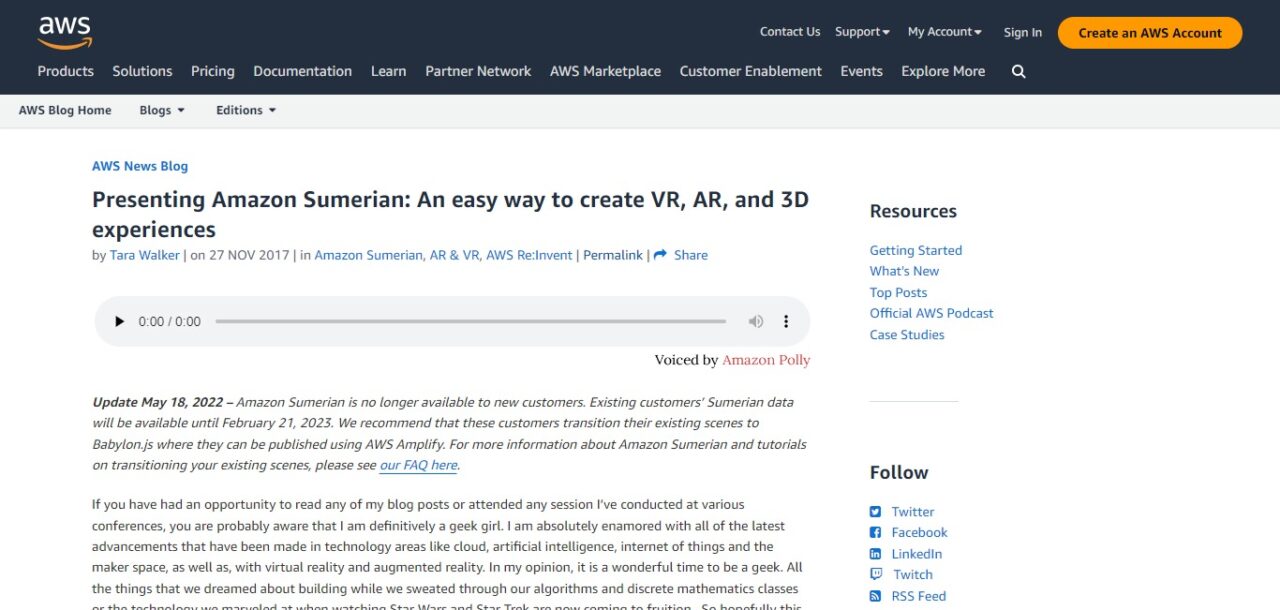Go to AWS Blog Home
Viewport: 1280px width, 610px height.
click(65, 110)
